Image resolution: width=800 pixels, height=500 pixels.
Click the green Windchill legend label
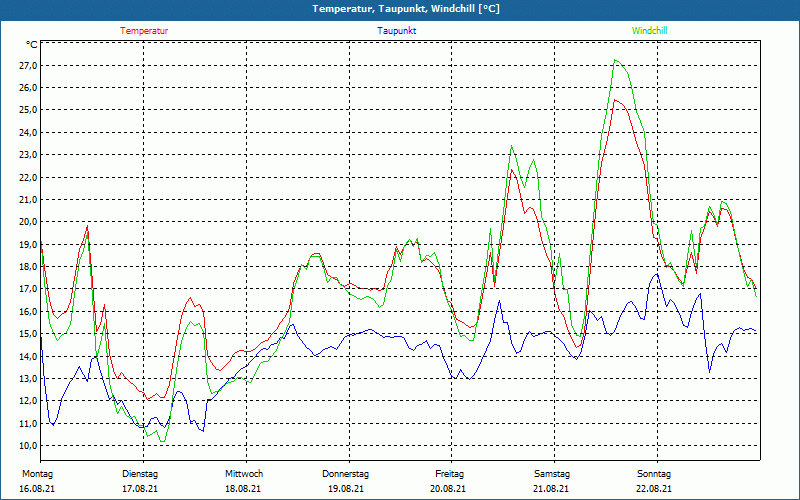pyautogui.click(x=649, y=31)
